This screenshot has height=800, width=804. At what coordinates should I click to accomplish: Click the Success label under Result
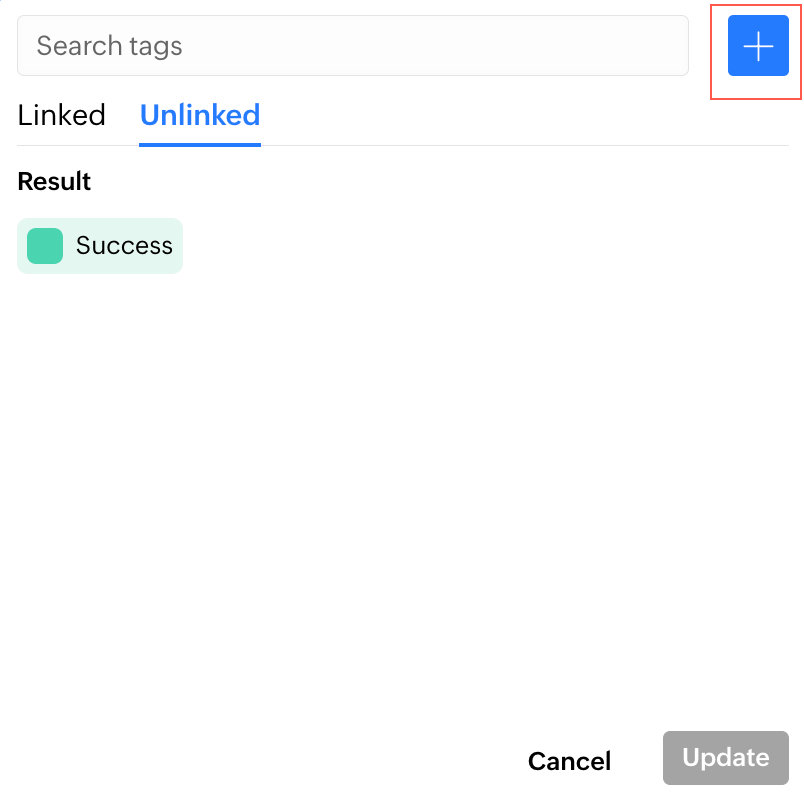coord(124,246)
